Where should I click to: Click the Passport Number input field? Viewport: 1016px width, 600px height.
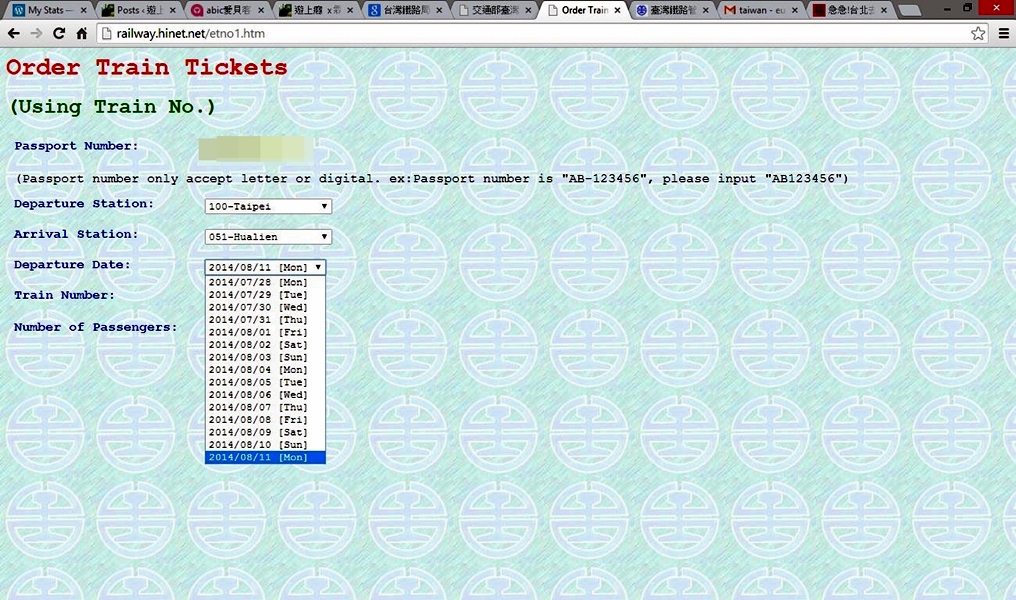click(256, 149)
